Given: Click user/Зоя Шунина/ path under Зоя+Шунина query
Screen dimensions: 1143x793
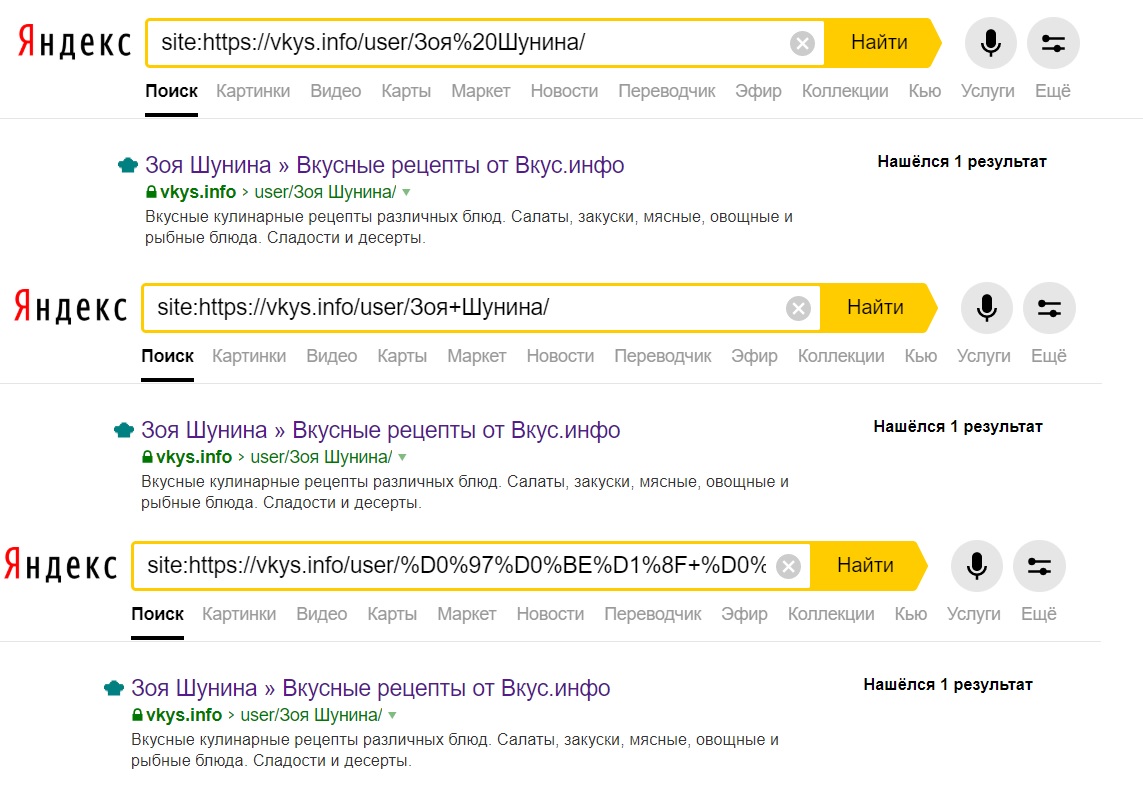Looking at the screenshot, I should tap(321, 457).
